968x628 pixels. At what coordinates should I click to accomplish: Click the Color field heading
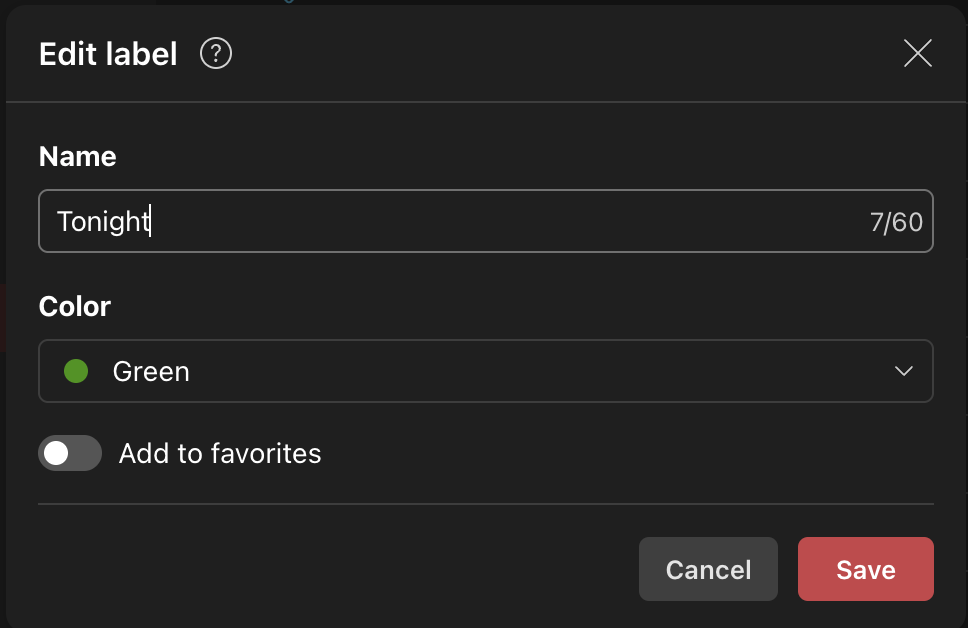pyautogui.click(x=74, y=306)
